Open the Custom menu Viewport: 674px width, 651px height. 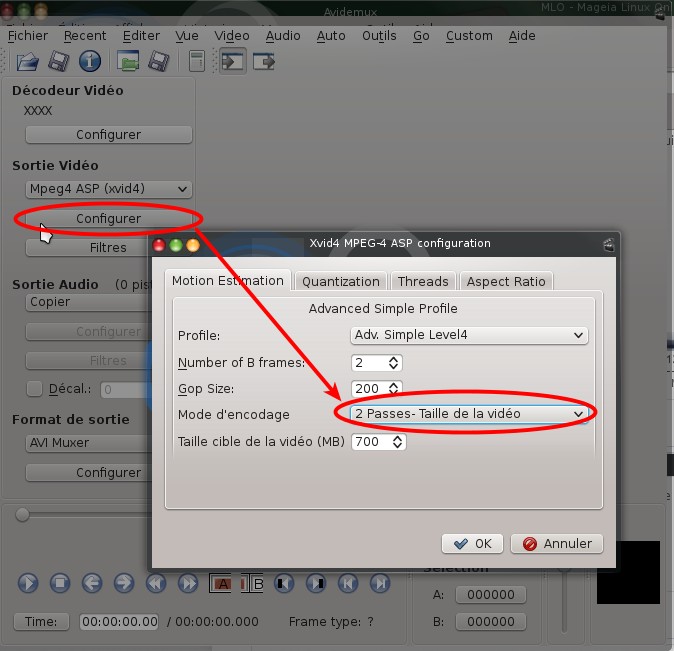[469, 36]
